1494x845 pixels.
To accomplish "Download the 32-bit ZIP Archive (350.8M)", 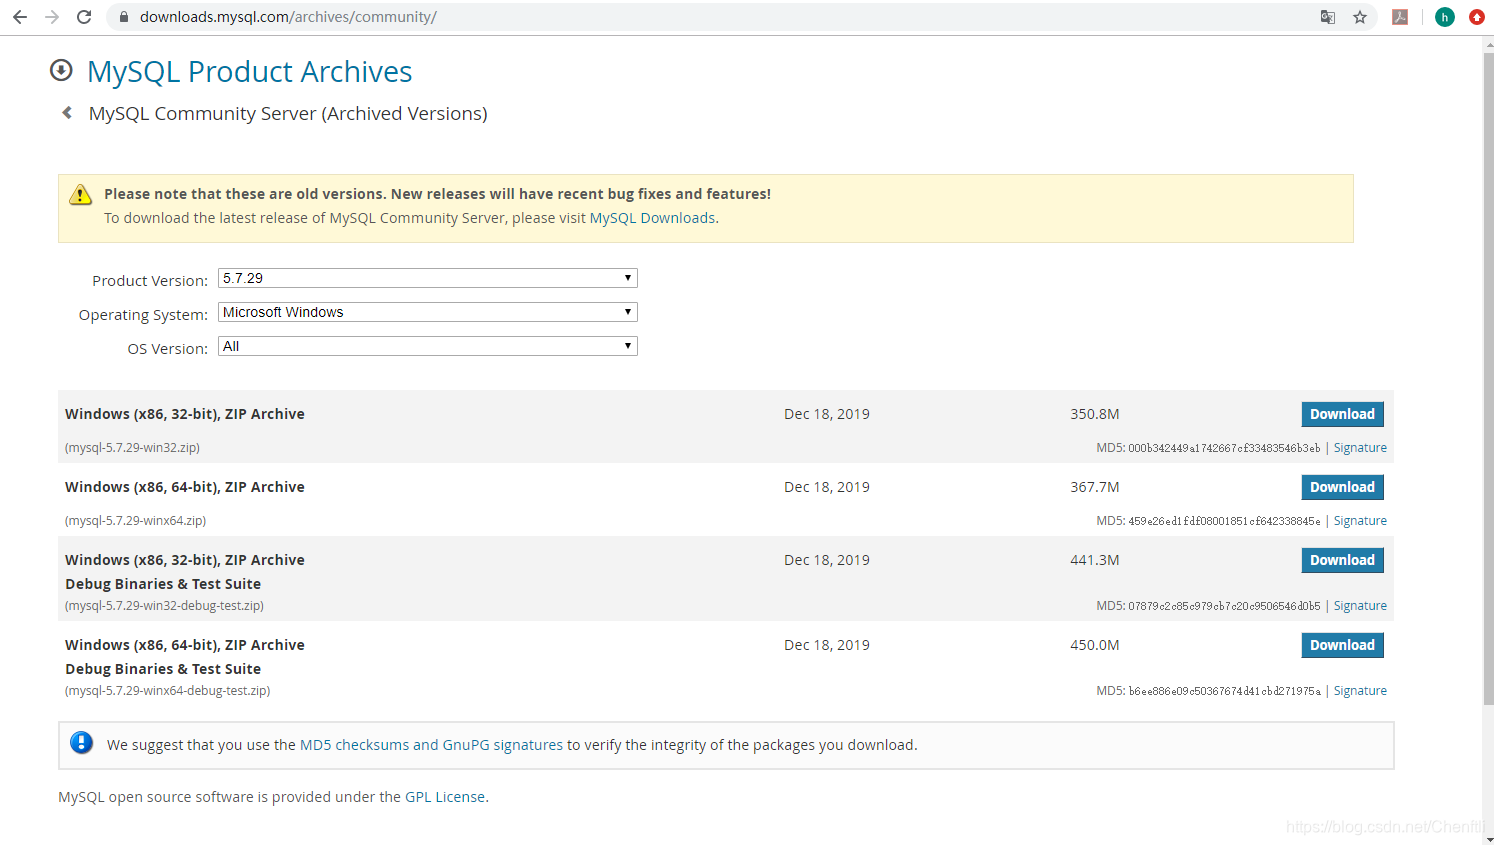I will pos(1342,414).
